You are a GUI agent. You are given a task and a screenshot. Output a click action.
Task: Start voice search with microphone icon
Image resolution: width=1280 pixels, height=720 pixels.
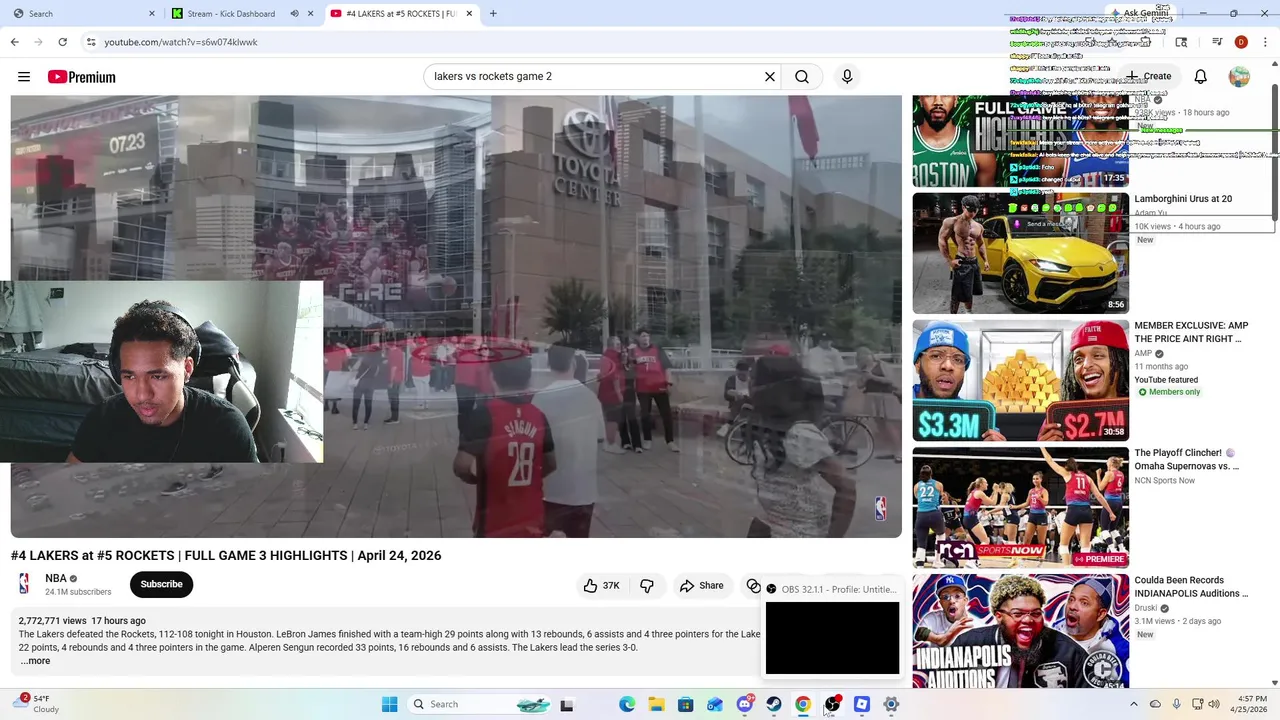[x=847, y=76]
